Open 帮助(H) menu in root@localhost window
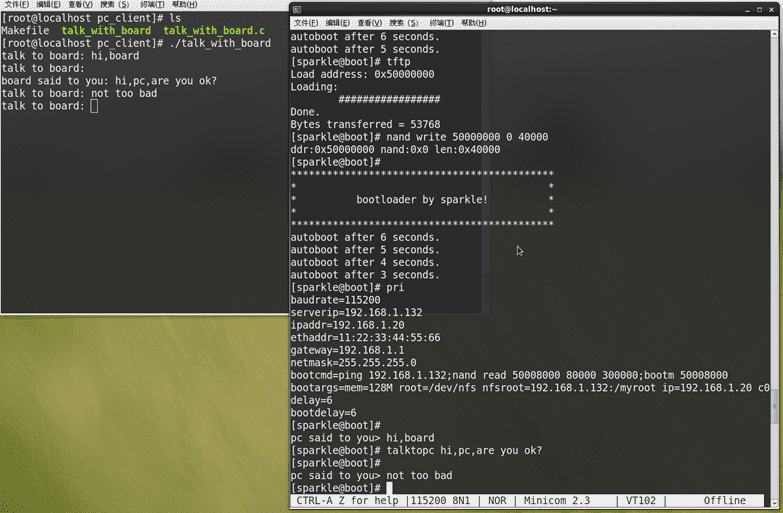The width and height of the screenshot is (783, 513). coord(476,23)
